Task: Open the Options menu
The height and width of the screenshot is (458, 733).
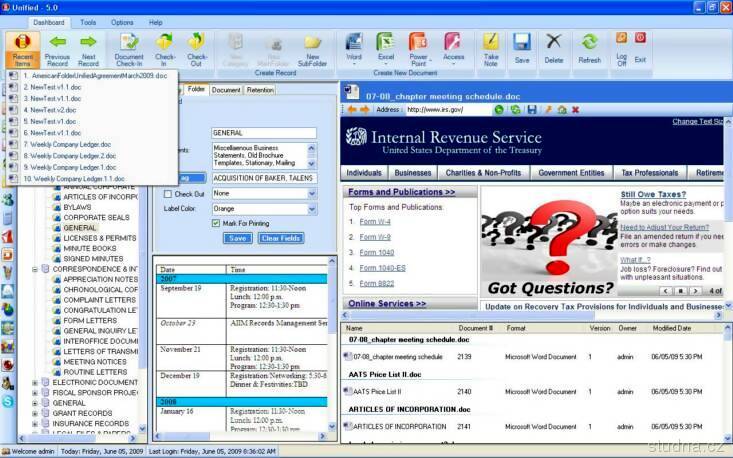Action: (x=122, y=22)
